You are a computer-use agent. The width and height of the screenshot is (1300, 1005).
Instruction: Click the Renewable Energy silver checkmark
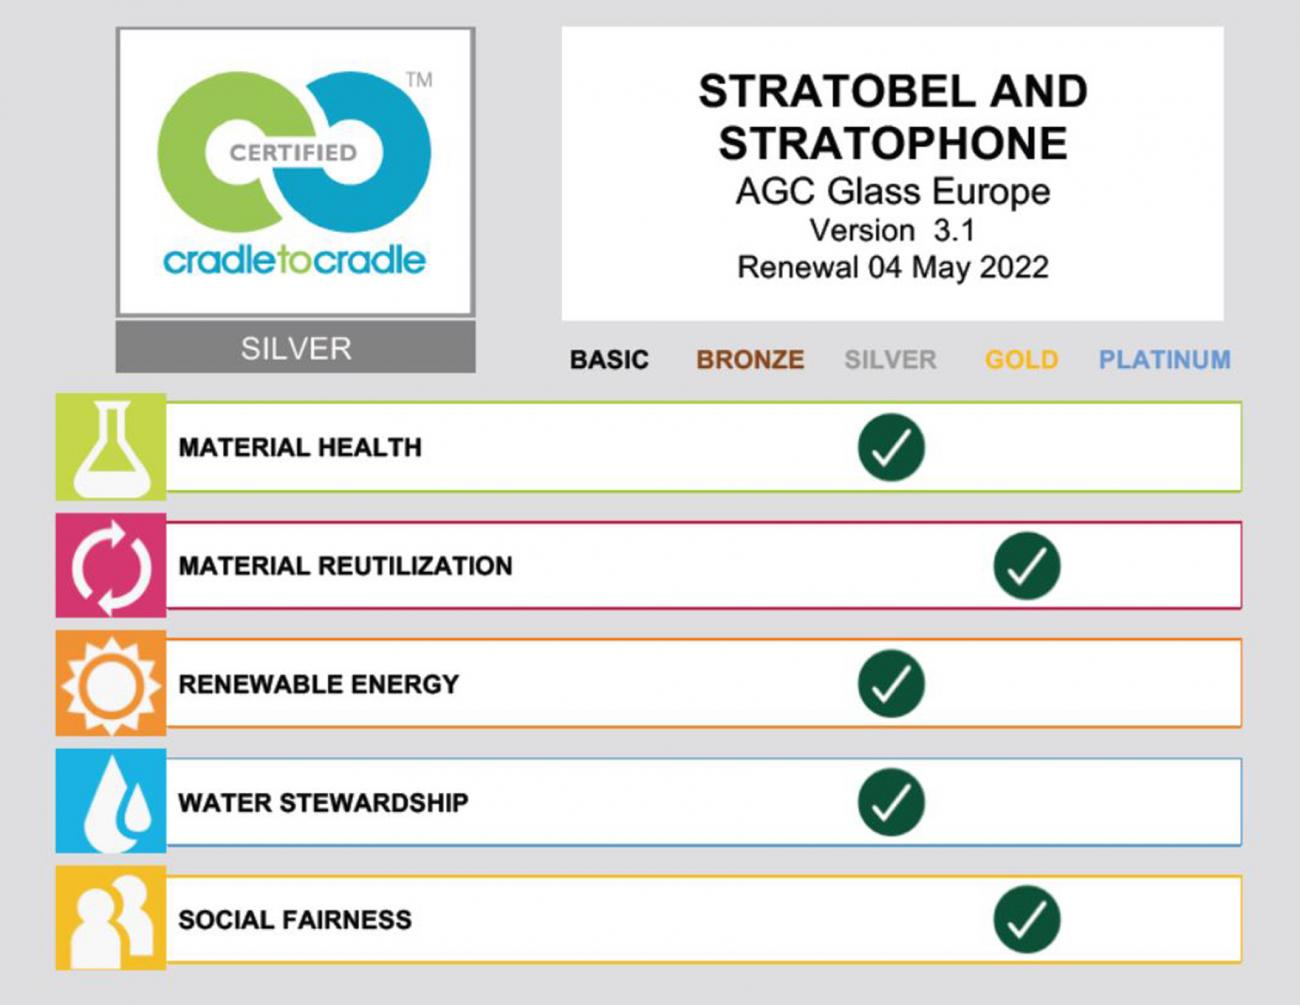coord(891,684)
